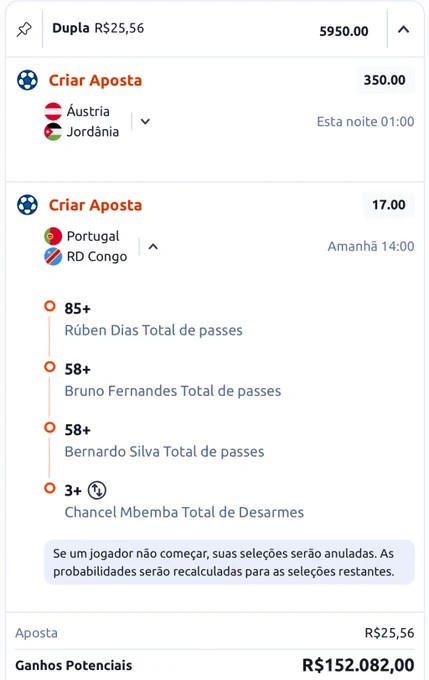Click the Austria flag icon
This screenshot has height=680, width=429.
click(53, 111)
